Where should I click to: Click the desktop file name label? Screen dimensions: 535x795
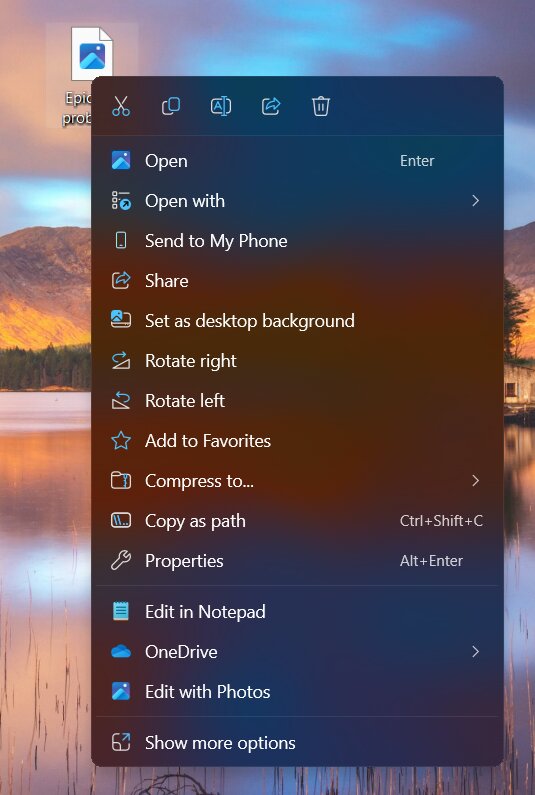point(77,107)
